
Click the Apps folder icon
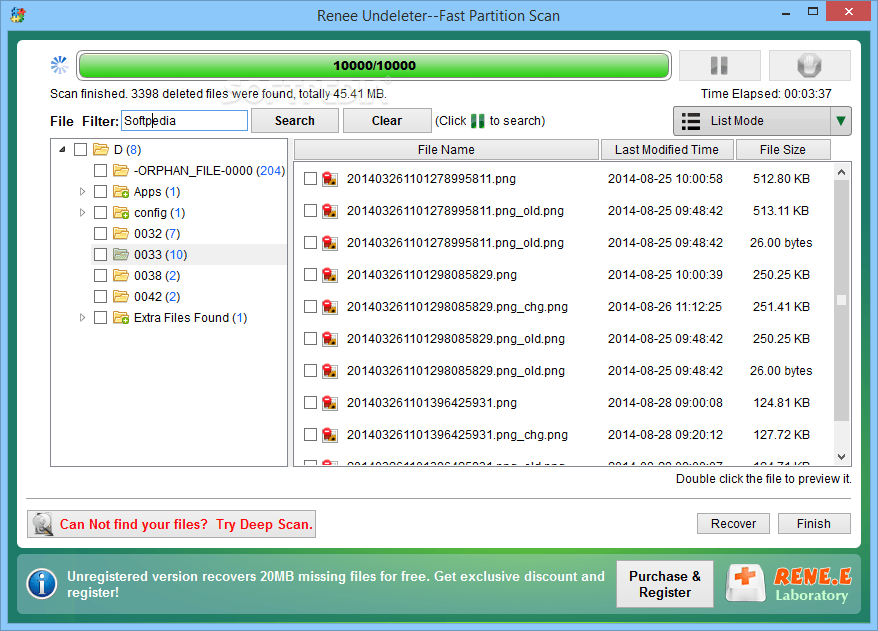point(121,191)
